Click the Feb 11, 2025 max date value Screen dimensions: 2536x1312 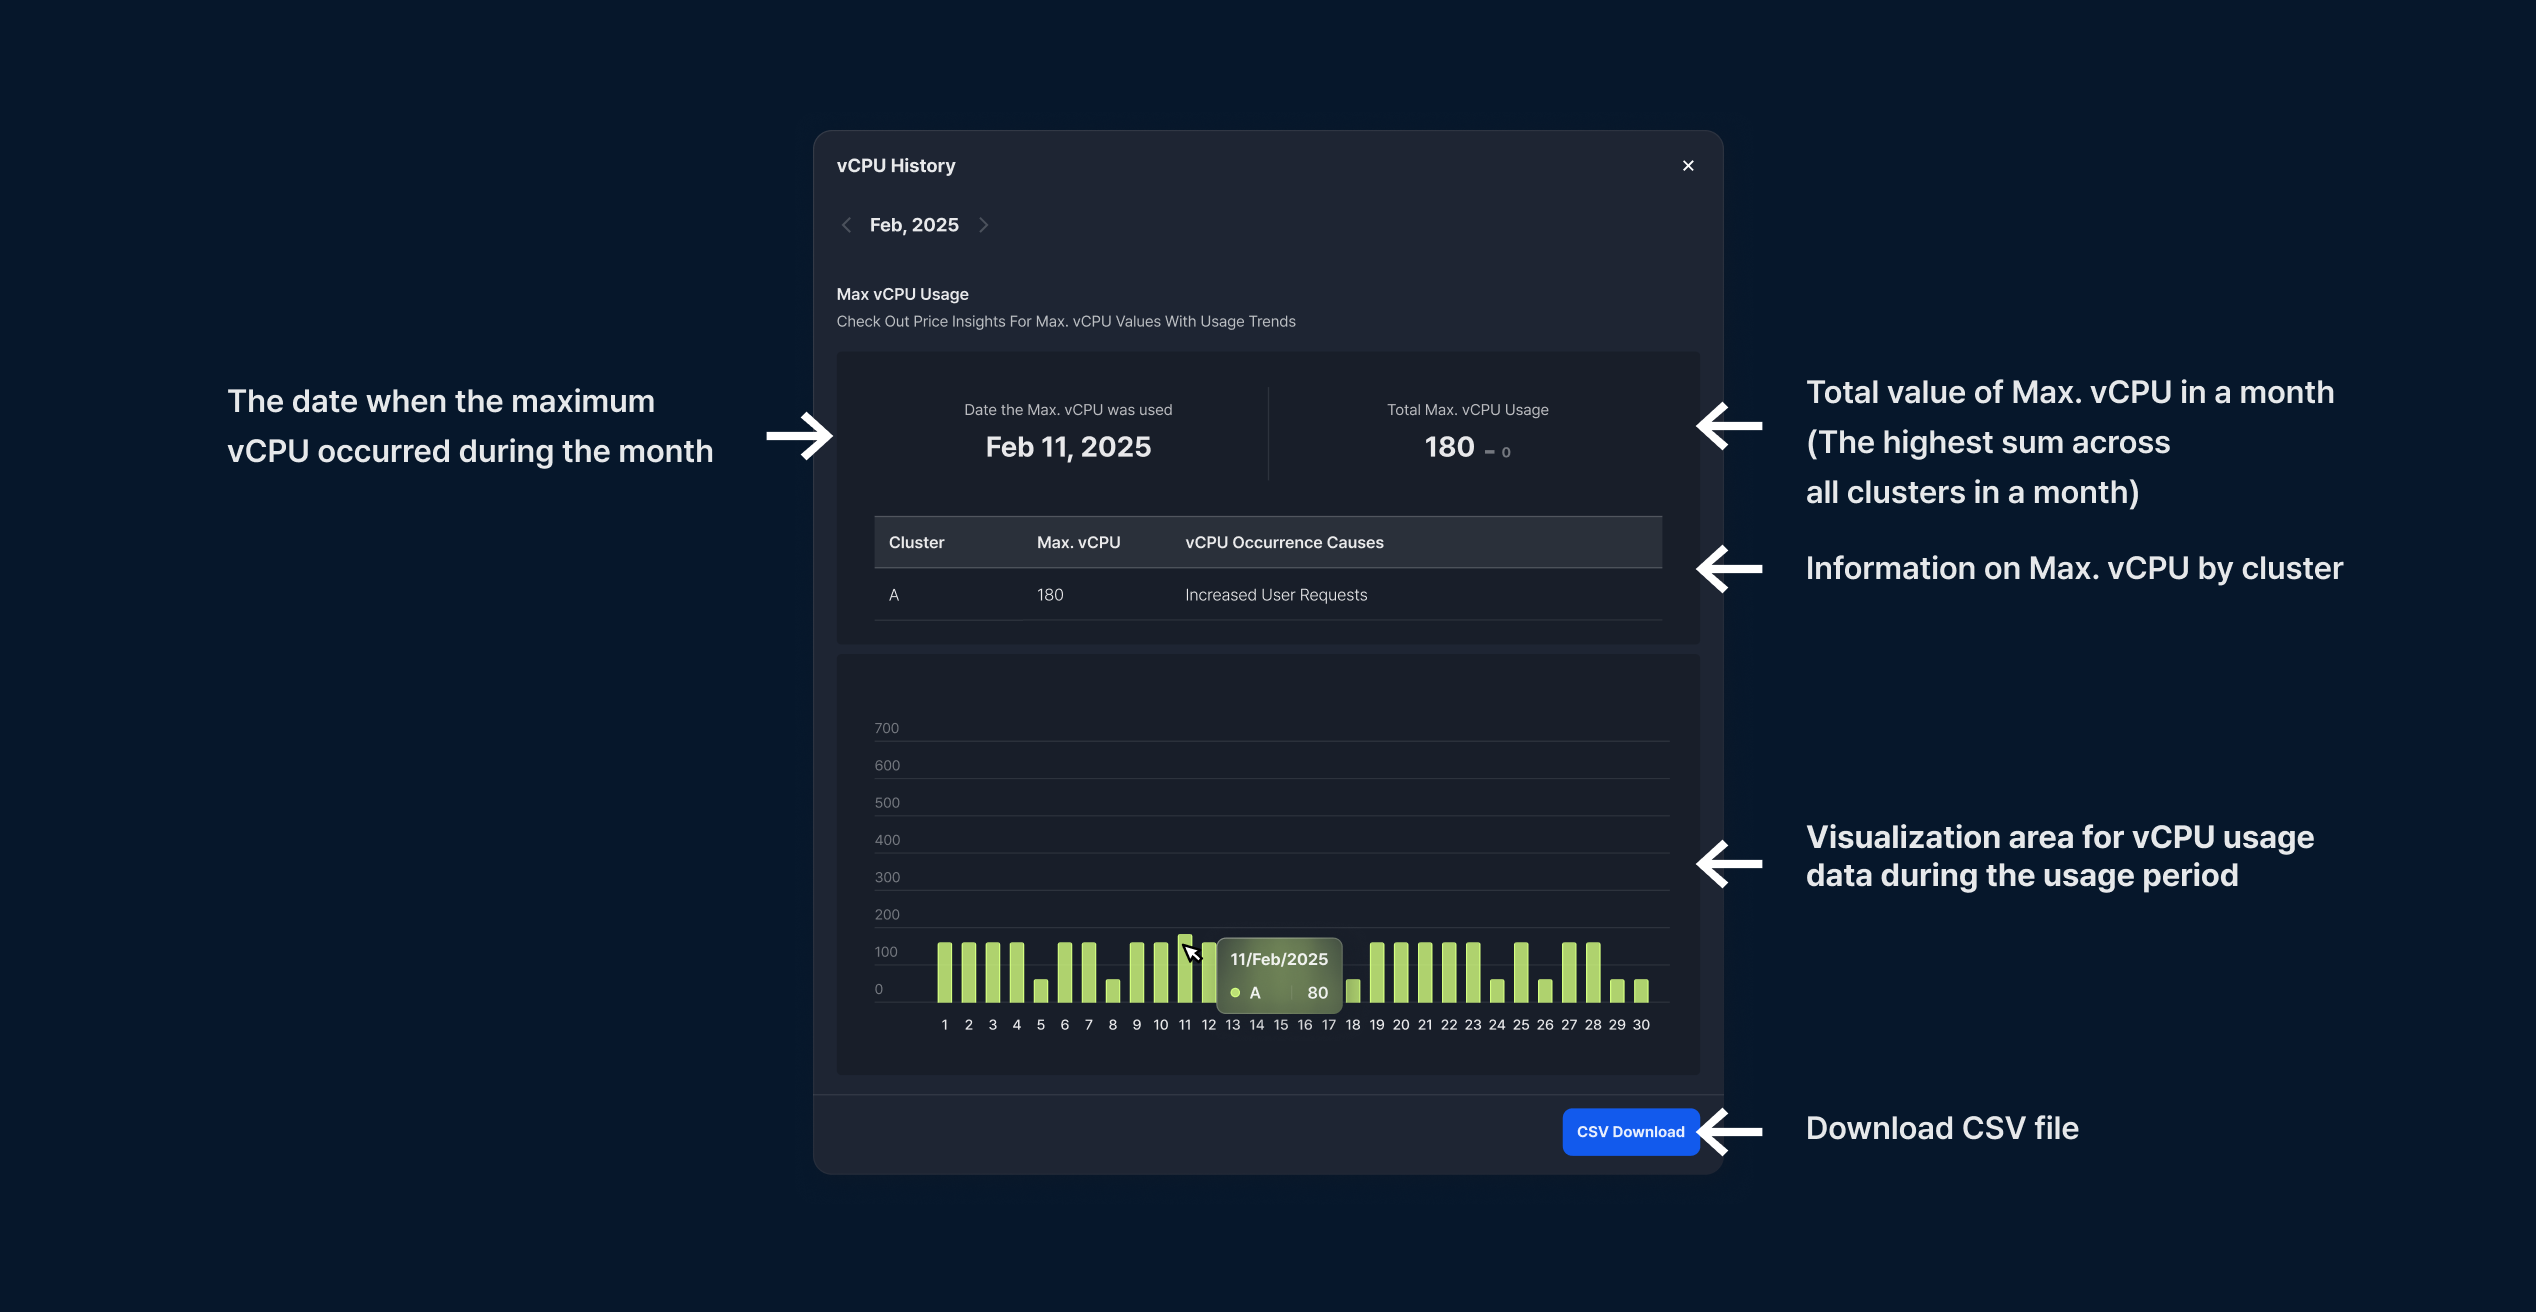[x=1068, y=447]
